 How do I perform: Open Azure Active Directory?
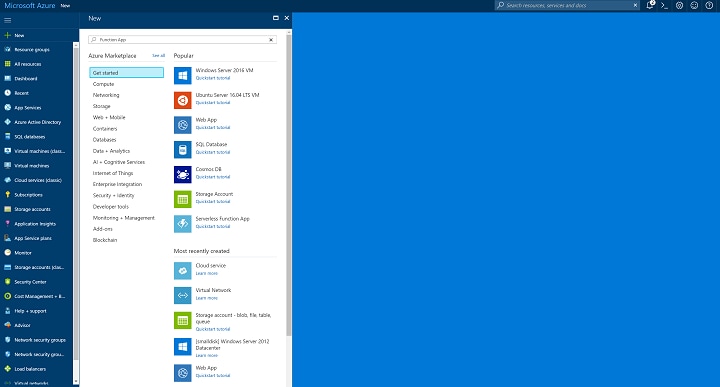(x=36, y=122)
